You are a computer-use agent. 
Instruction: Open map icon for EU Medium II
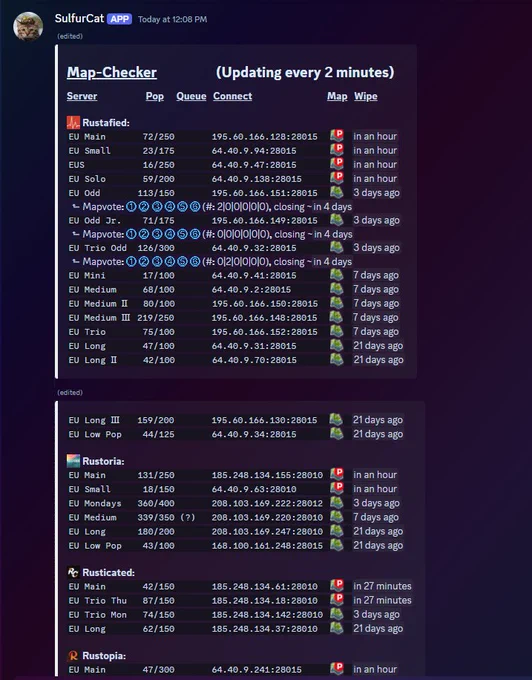(336, 303)
